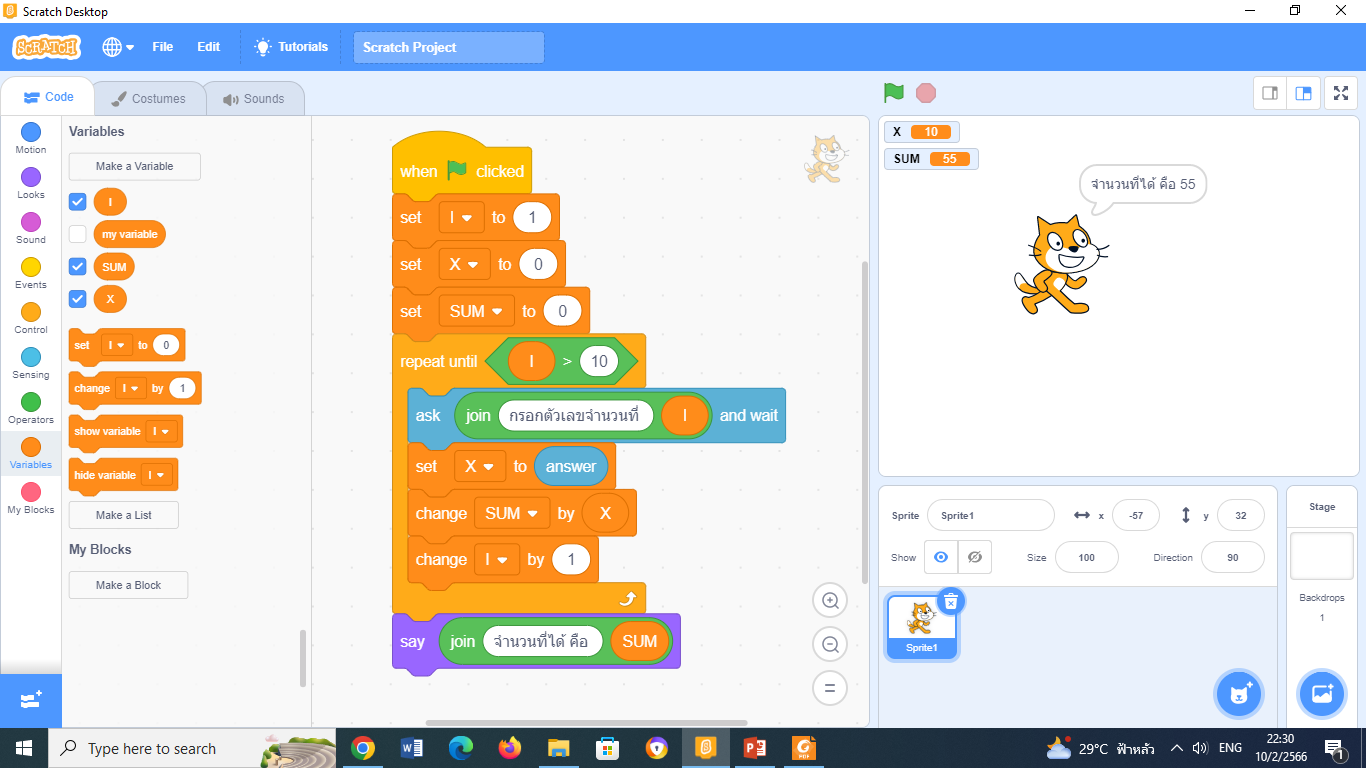Hide the sprite with crossed-eye button
Screen dimensions: 1366x768
(974, 557)
